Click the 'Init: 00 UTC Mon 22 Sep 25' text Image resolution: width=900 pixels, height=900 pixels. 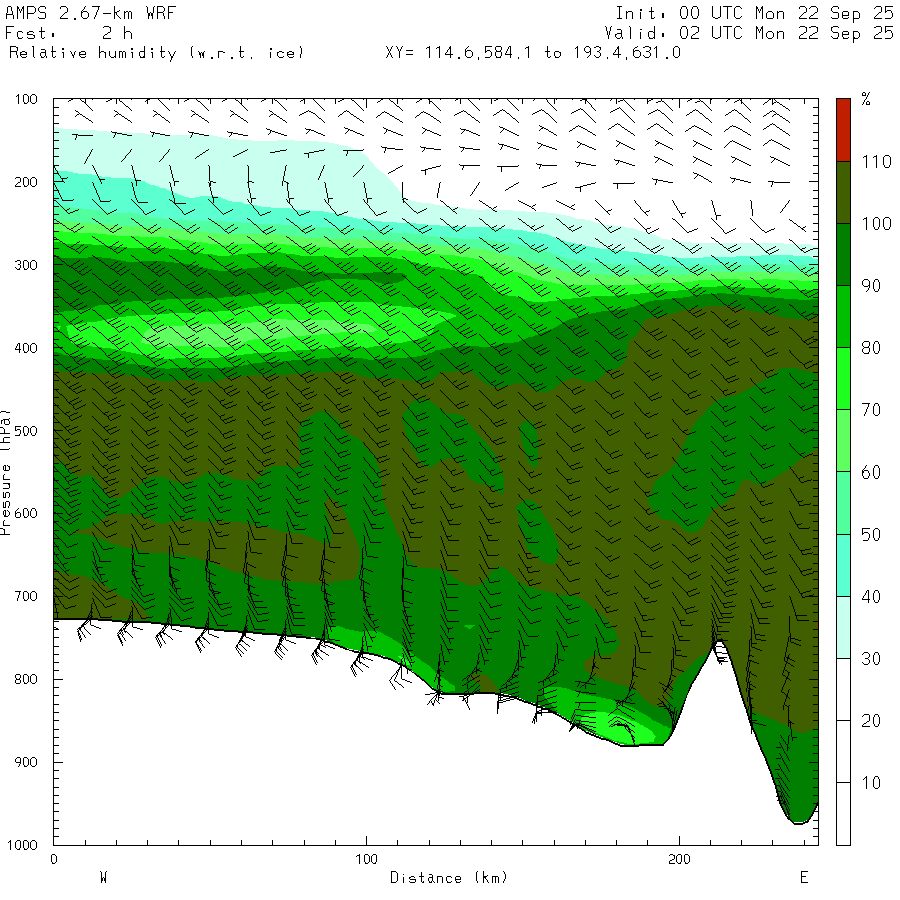(754, 13)
